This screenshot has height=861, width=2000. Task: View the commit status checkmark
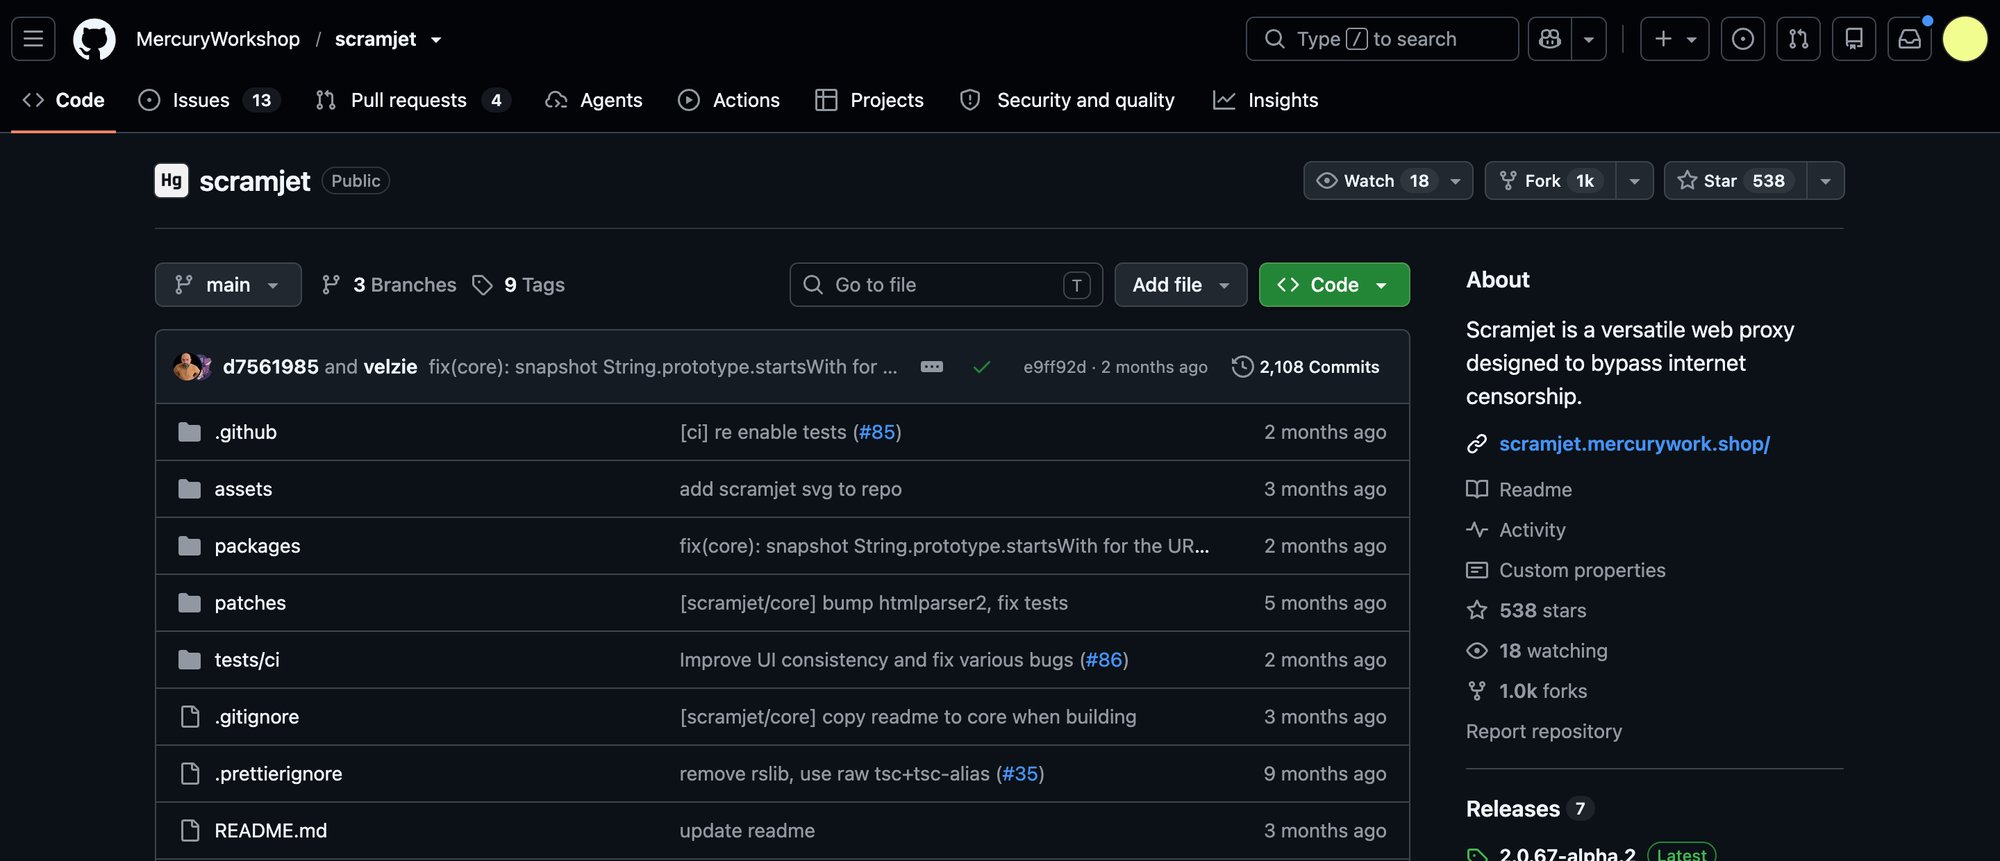[x=982, y=367]
